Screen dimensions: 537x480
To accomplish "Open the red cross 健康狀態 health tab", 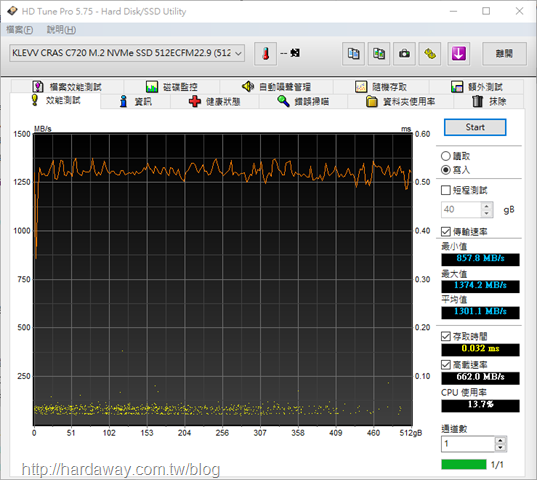I will point(214,101).
